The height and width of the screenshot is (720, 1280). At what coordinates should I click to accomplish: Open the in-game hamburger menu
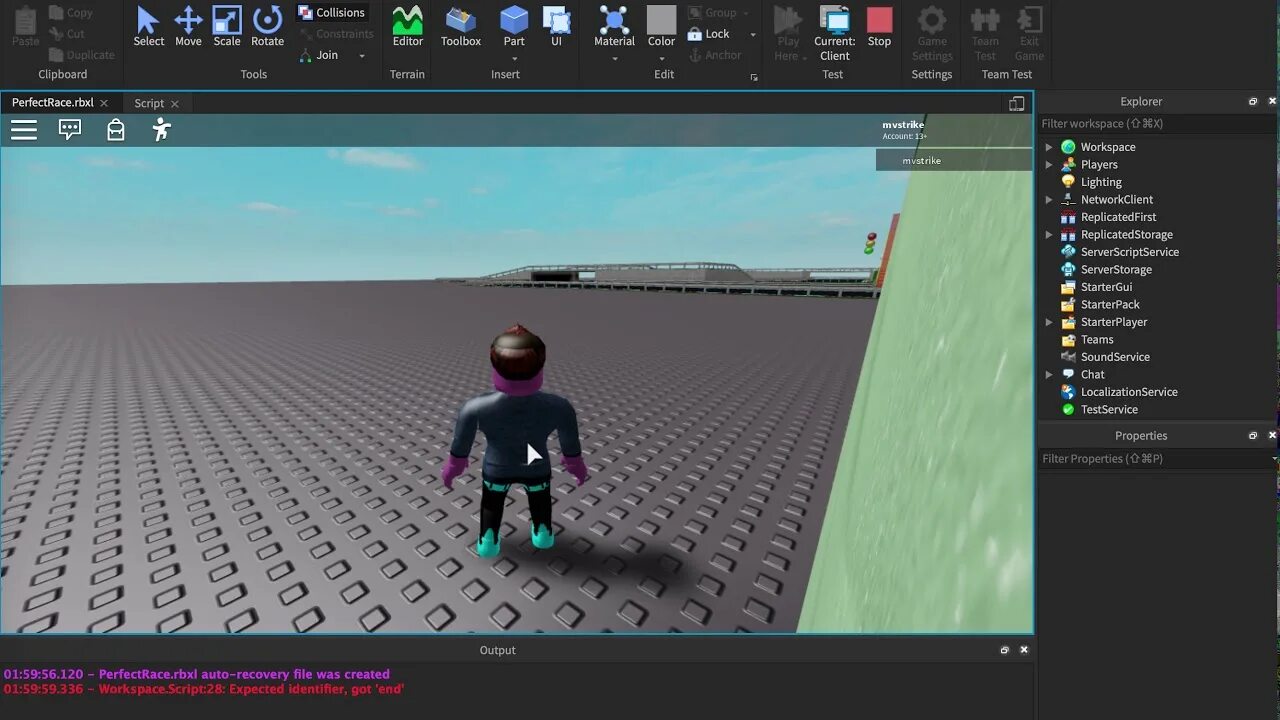pos(24,130)
